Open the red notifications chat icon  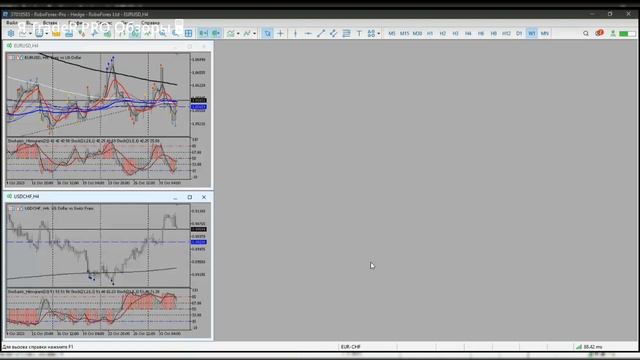(599, 33)
